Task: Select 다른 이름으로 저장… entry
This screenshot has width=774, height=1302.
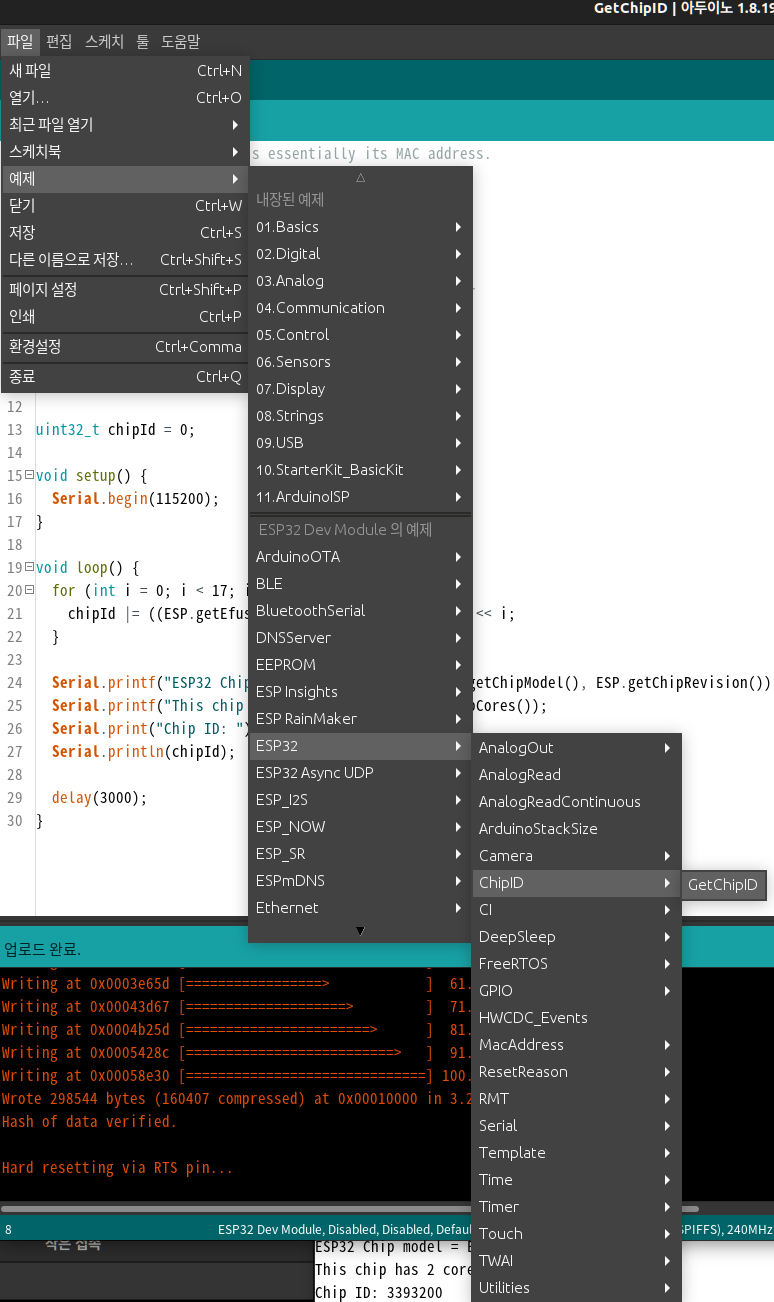Action: tap(125, 260)
